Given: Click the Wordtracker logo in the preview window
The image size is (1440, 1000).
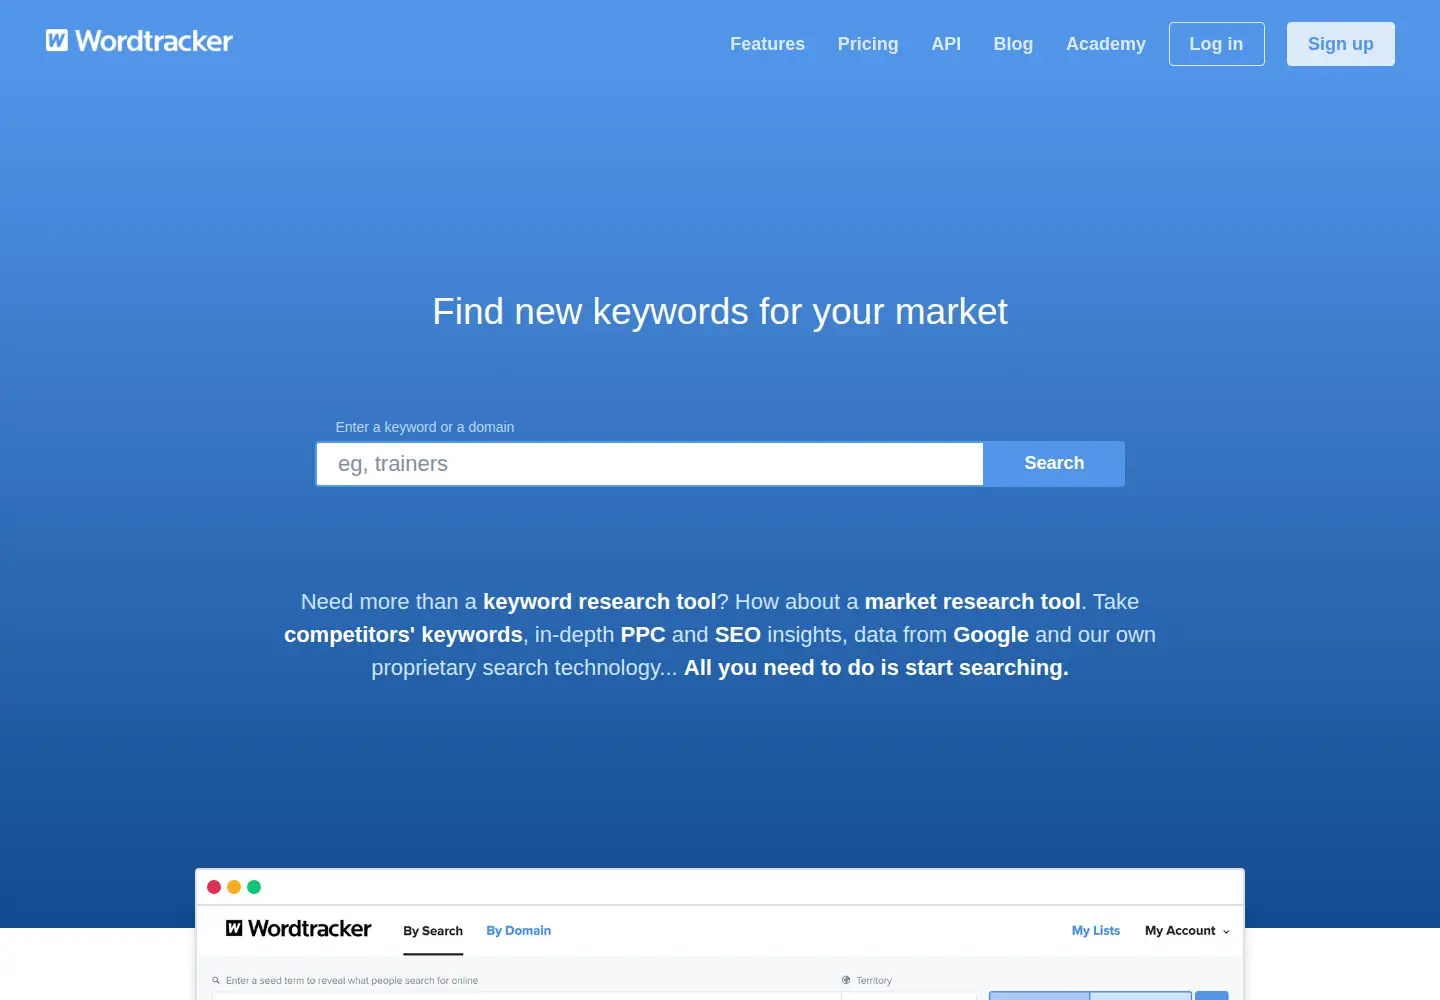Looking at the screenshot, I should pyautogui.click(x=298, y=929).
